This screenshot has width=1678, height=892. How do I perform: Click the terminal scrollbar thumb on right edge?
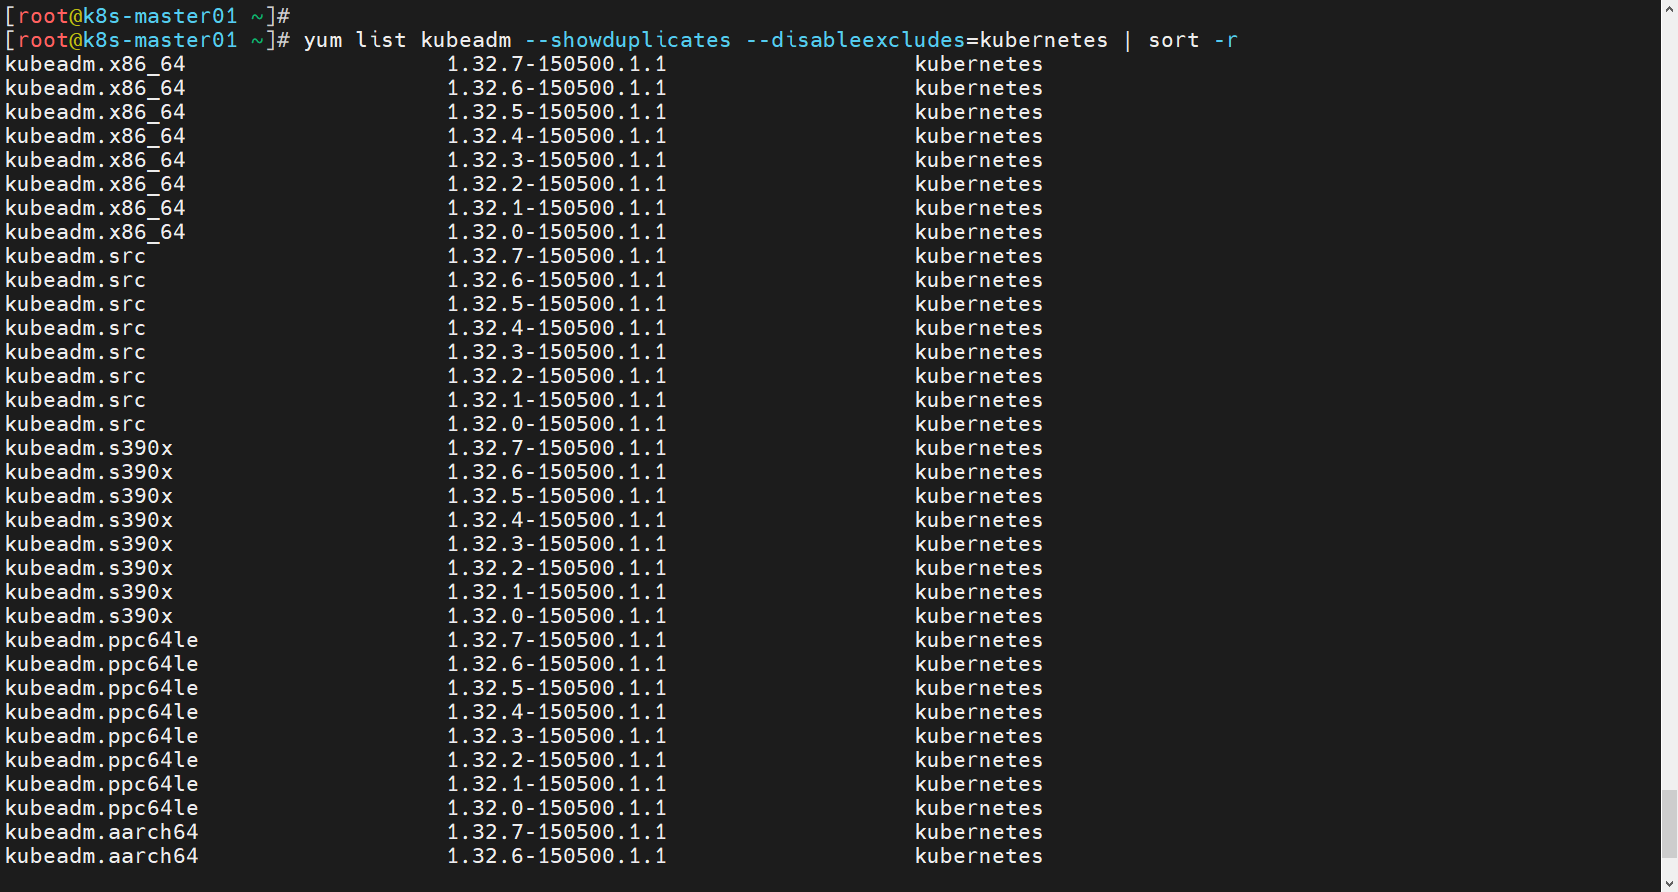tap(1669, 824)
